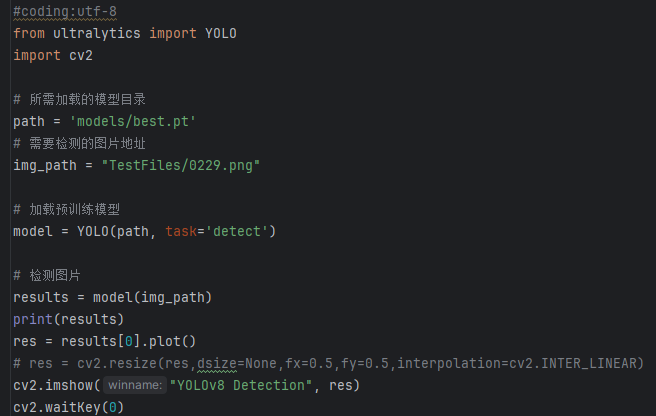Click the model(img_path) call
This screenshot has height=416, width=656.
coord(152,297)
